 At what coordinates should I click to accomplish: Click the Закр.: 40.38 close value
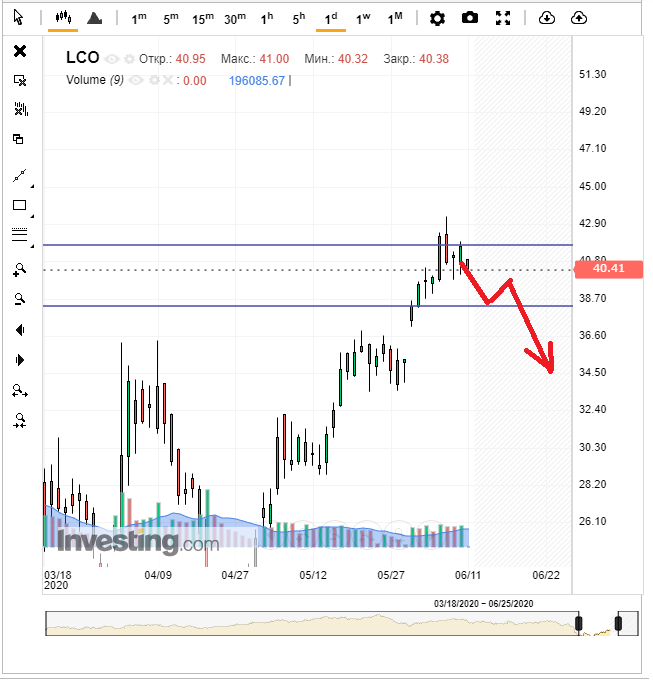point(416,59)
